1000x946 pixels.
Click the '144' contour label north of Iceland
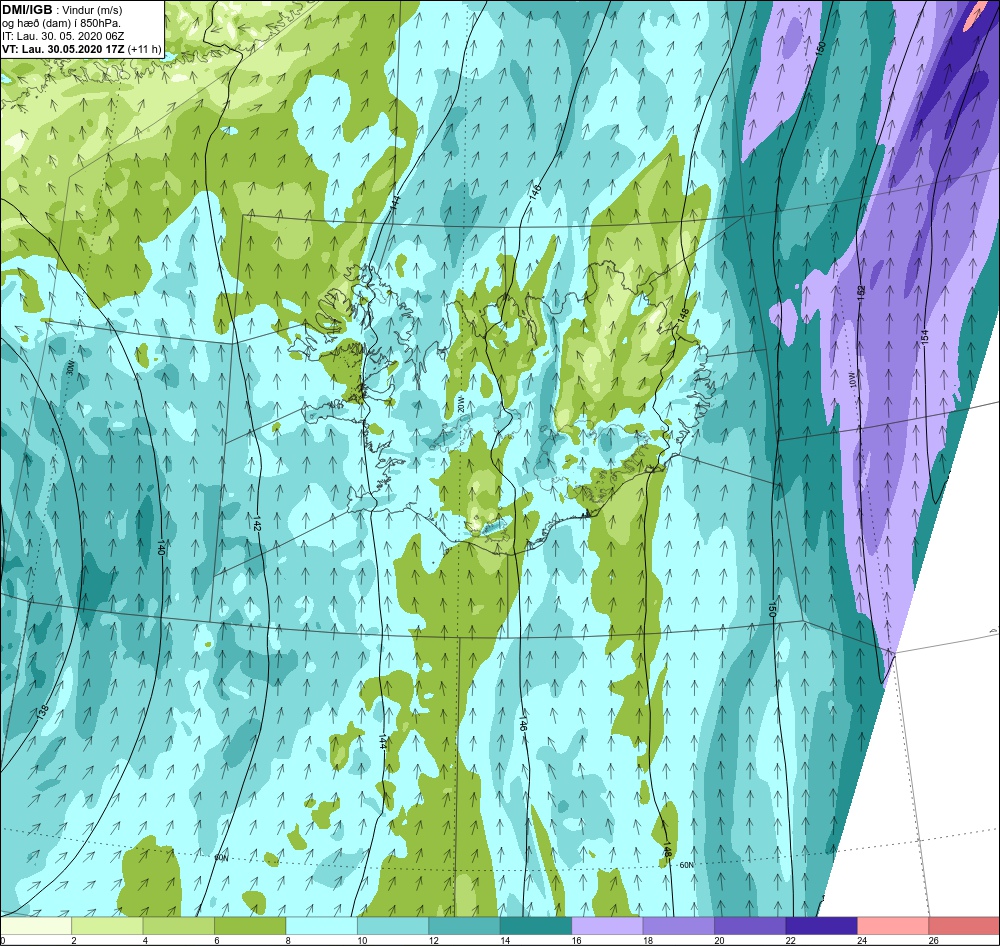(395, 202)
